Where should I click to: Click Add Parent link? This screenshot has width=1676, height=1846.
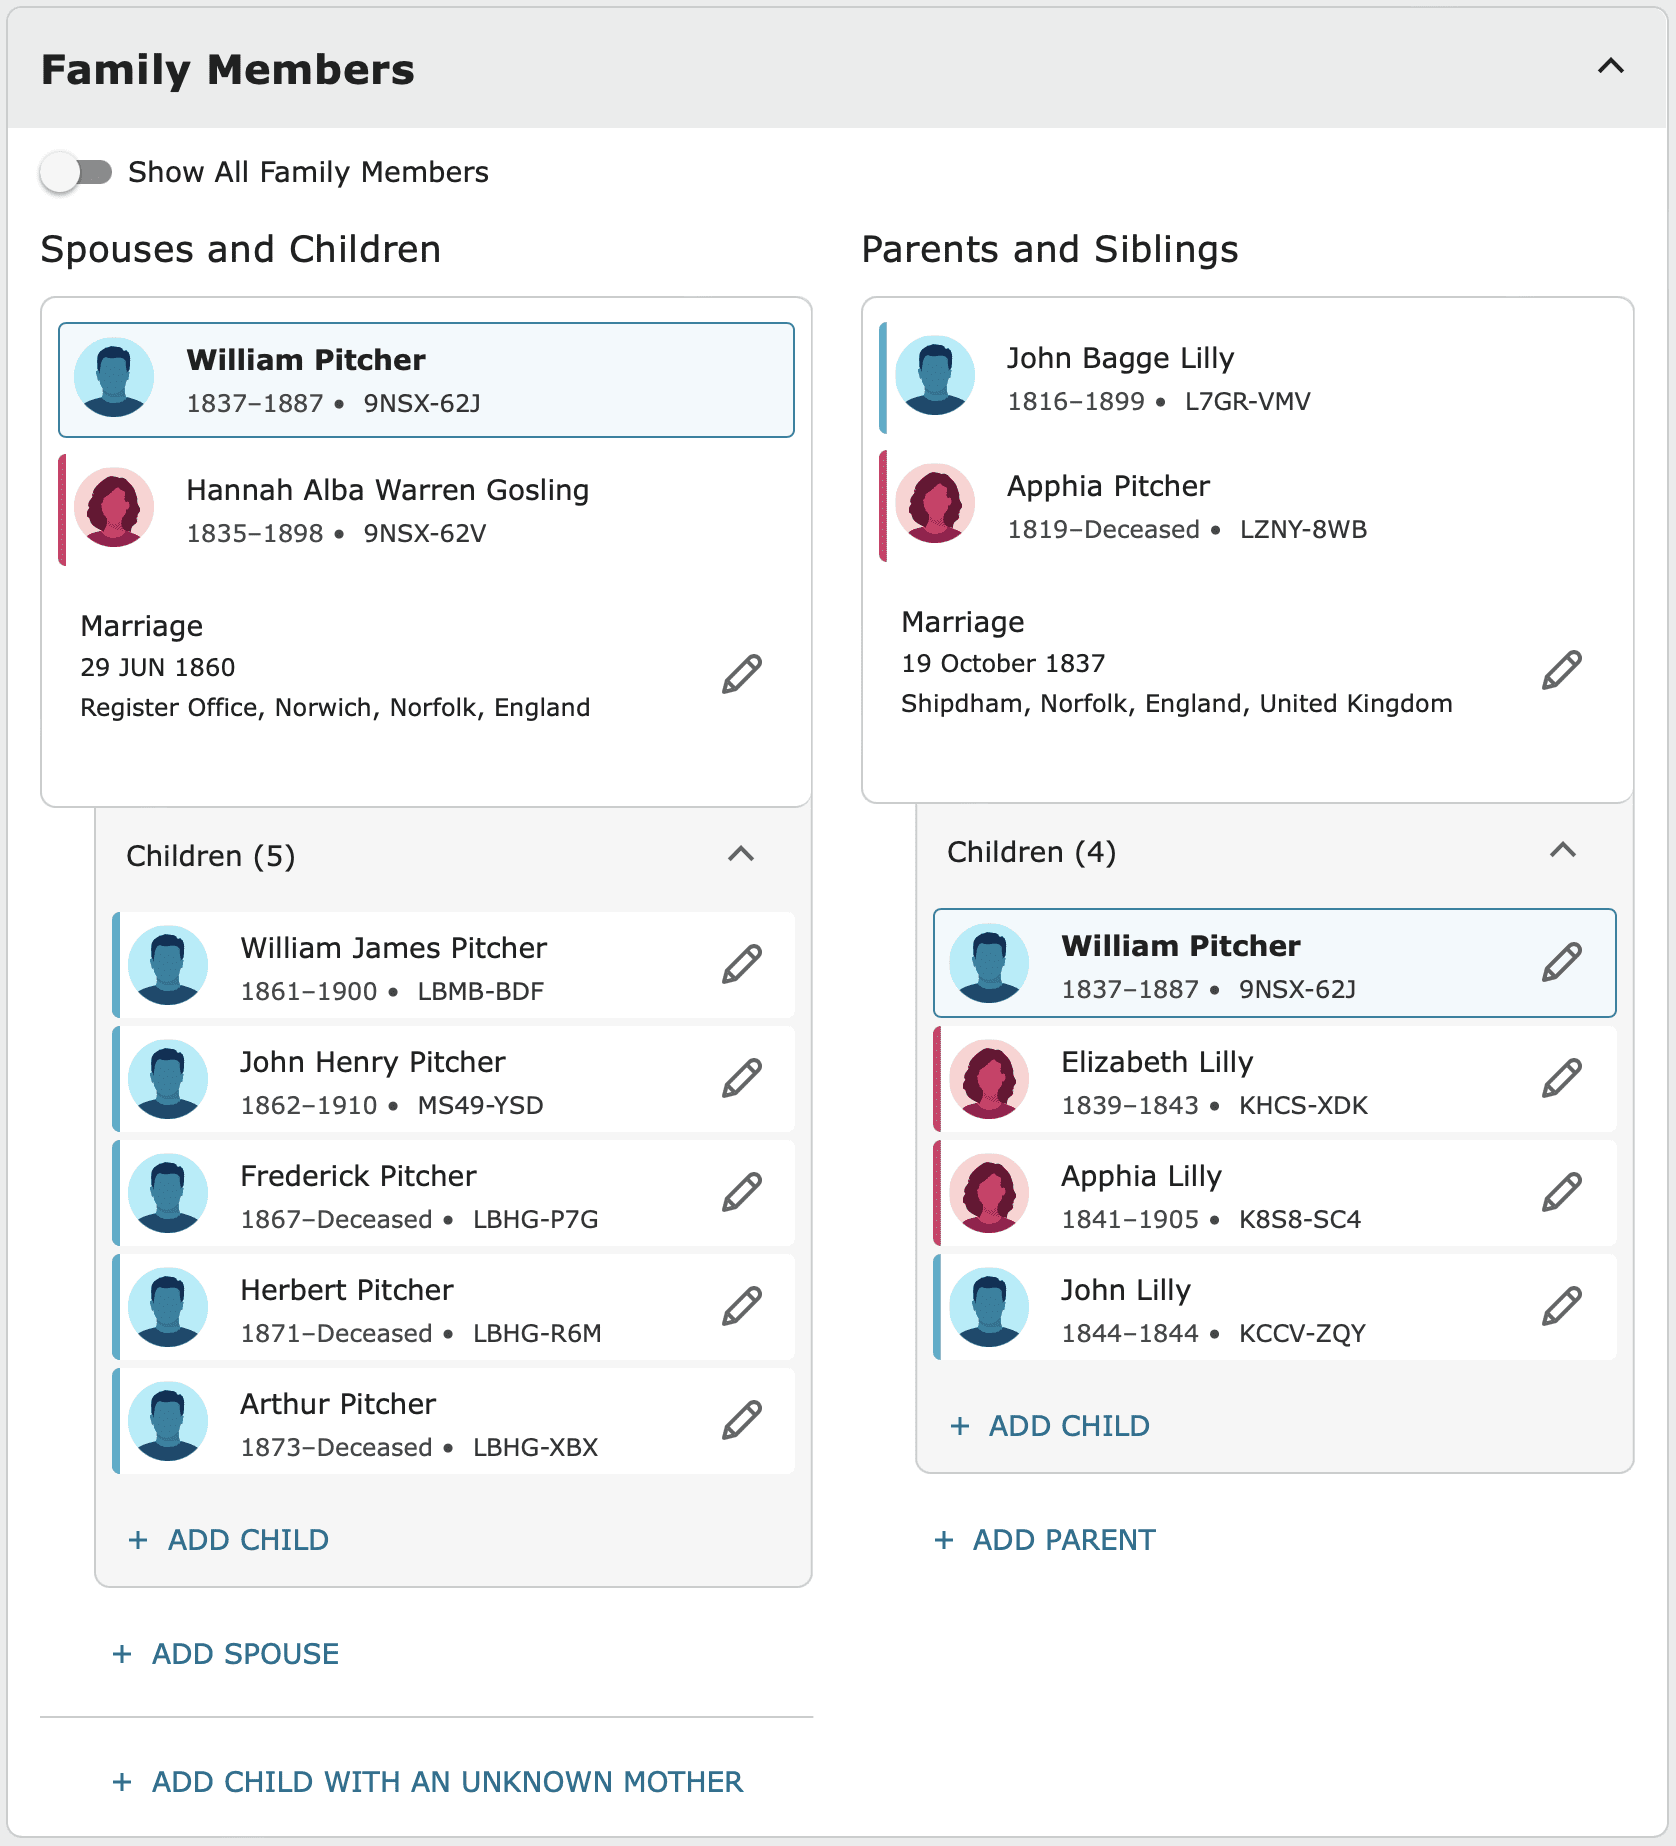(x=1045, y=1540)
